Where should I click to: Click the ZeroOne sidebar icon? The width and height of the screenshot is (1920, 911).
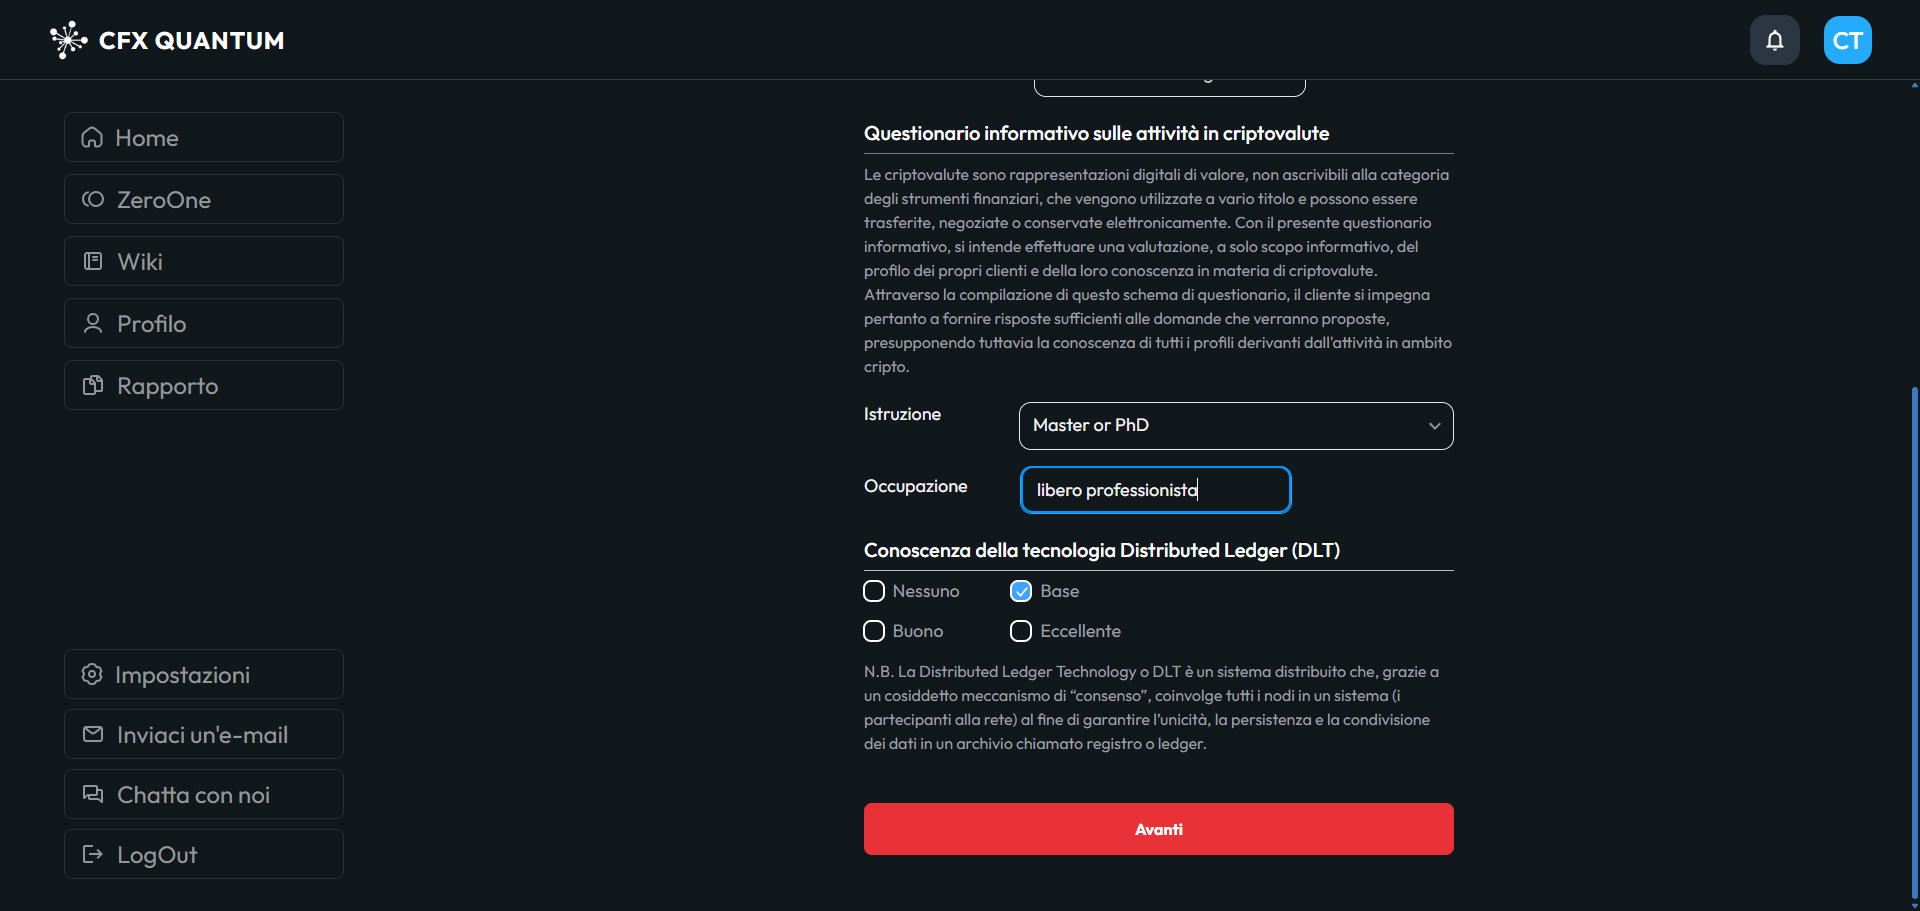click(93, 199)
